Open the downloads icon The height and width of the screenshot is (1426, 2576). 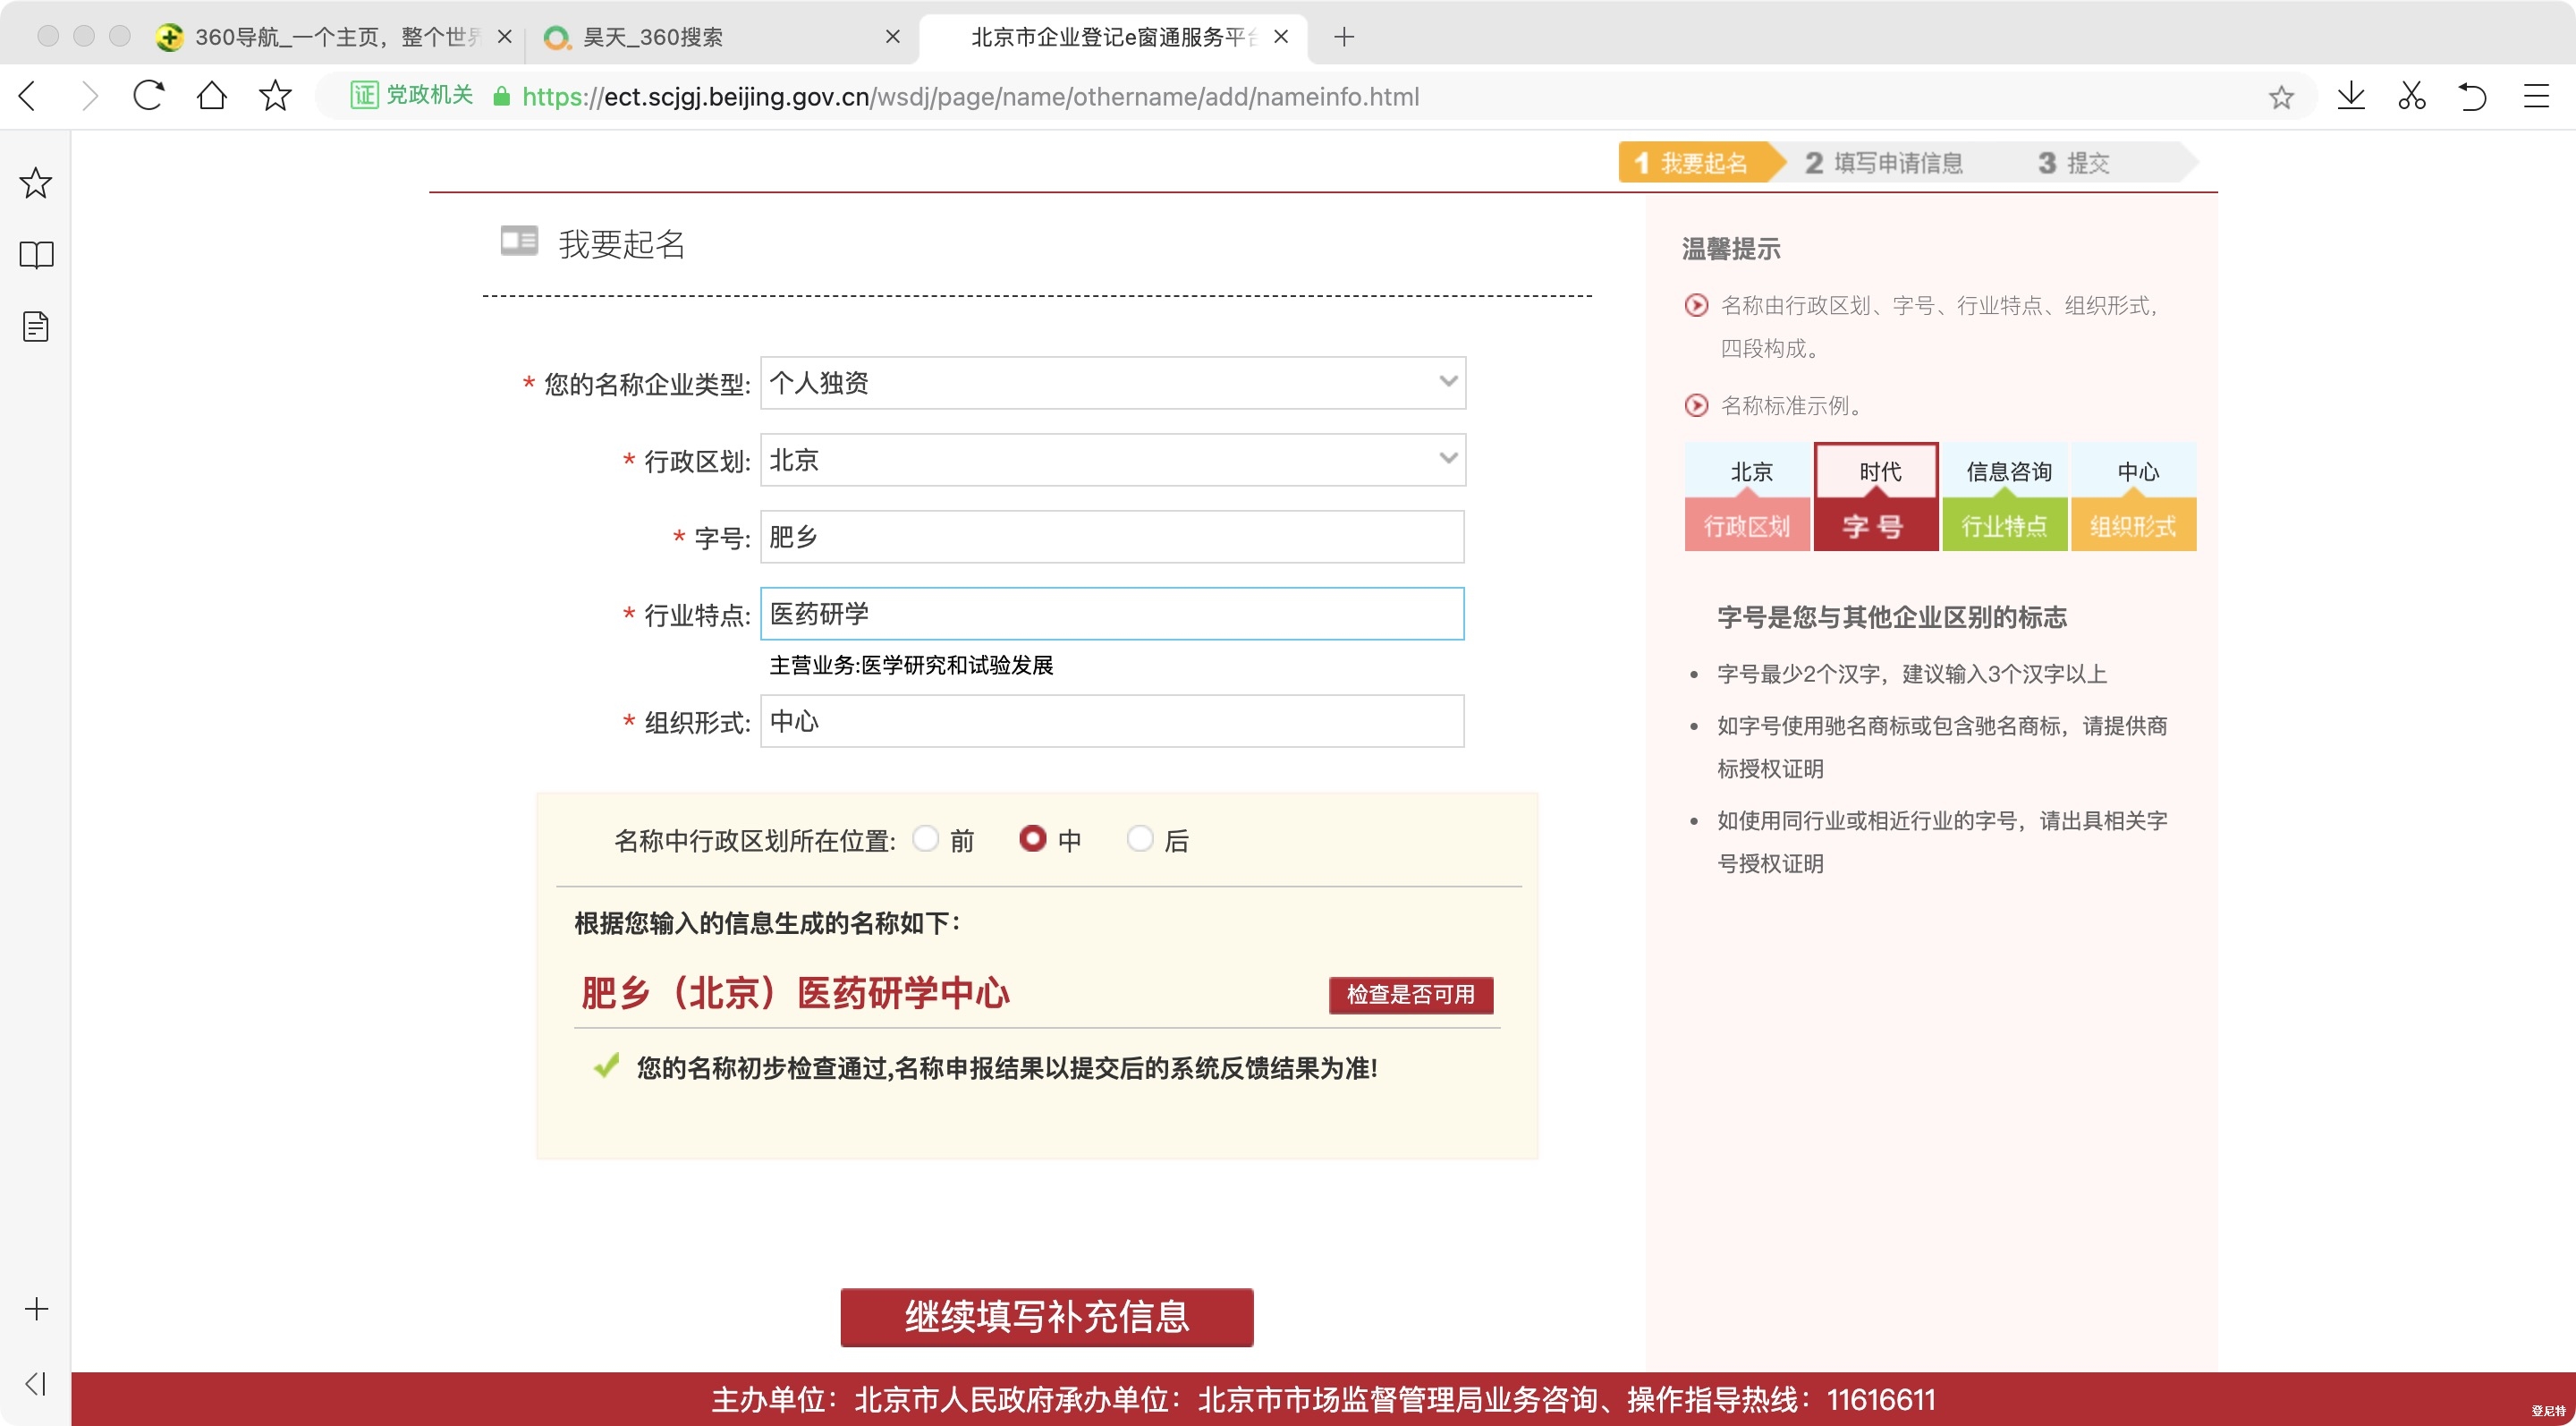coord(2351,96)
